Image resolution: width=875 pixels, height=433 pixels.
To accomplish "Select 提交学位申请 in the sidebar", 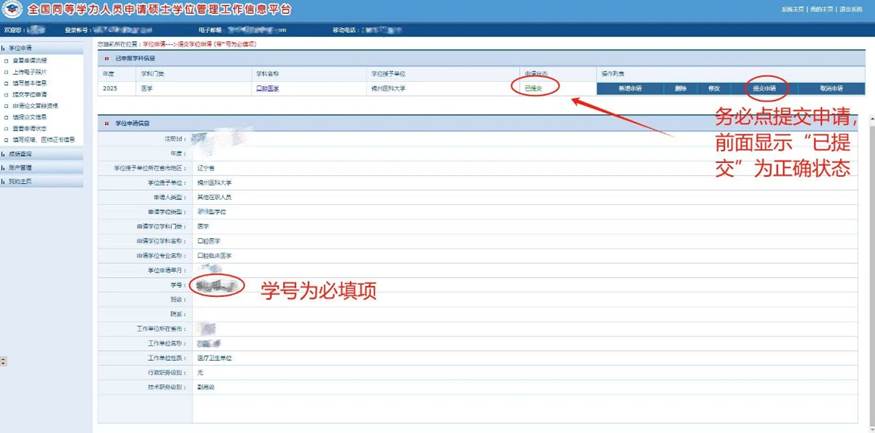I will click(30, 95).
